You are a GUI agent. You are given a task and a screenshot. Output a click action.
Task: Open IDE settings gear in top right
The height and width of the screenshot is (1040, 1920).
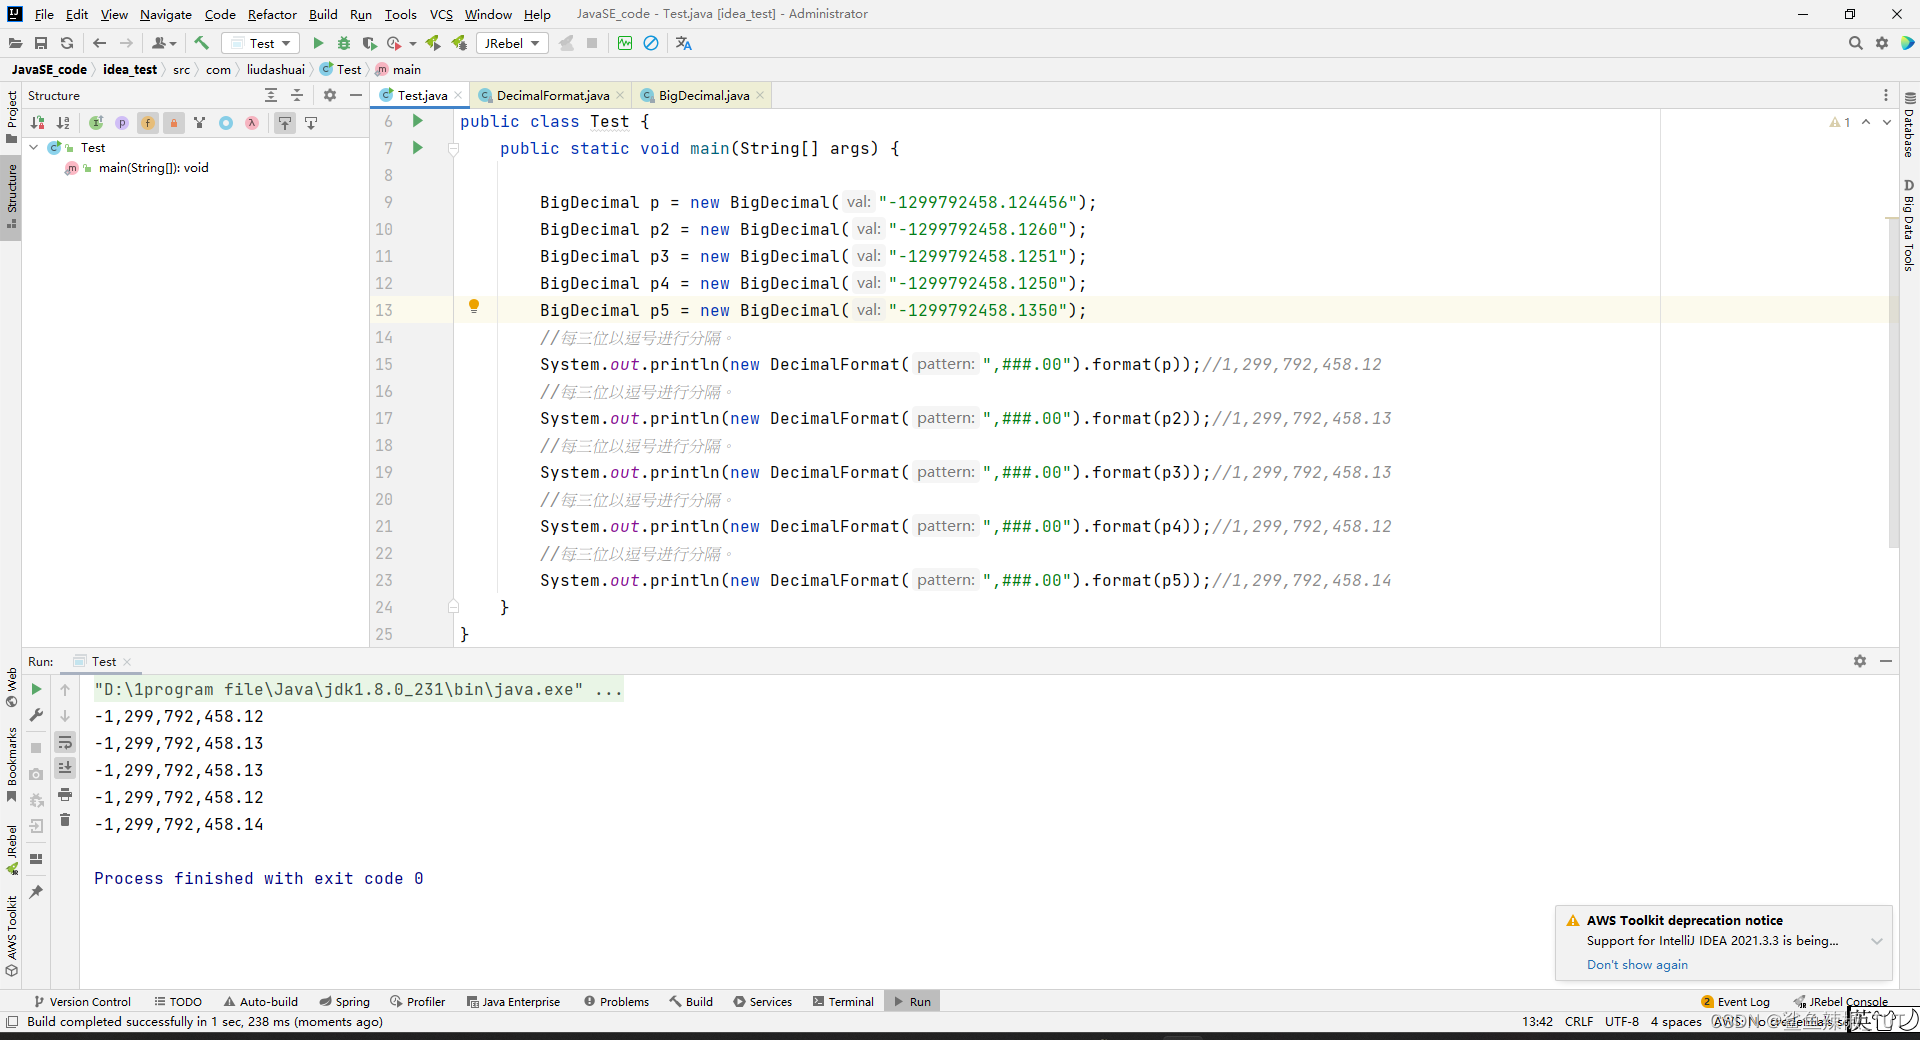[1882, 43]
